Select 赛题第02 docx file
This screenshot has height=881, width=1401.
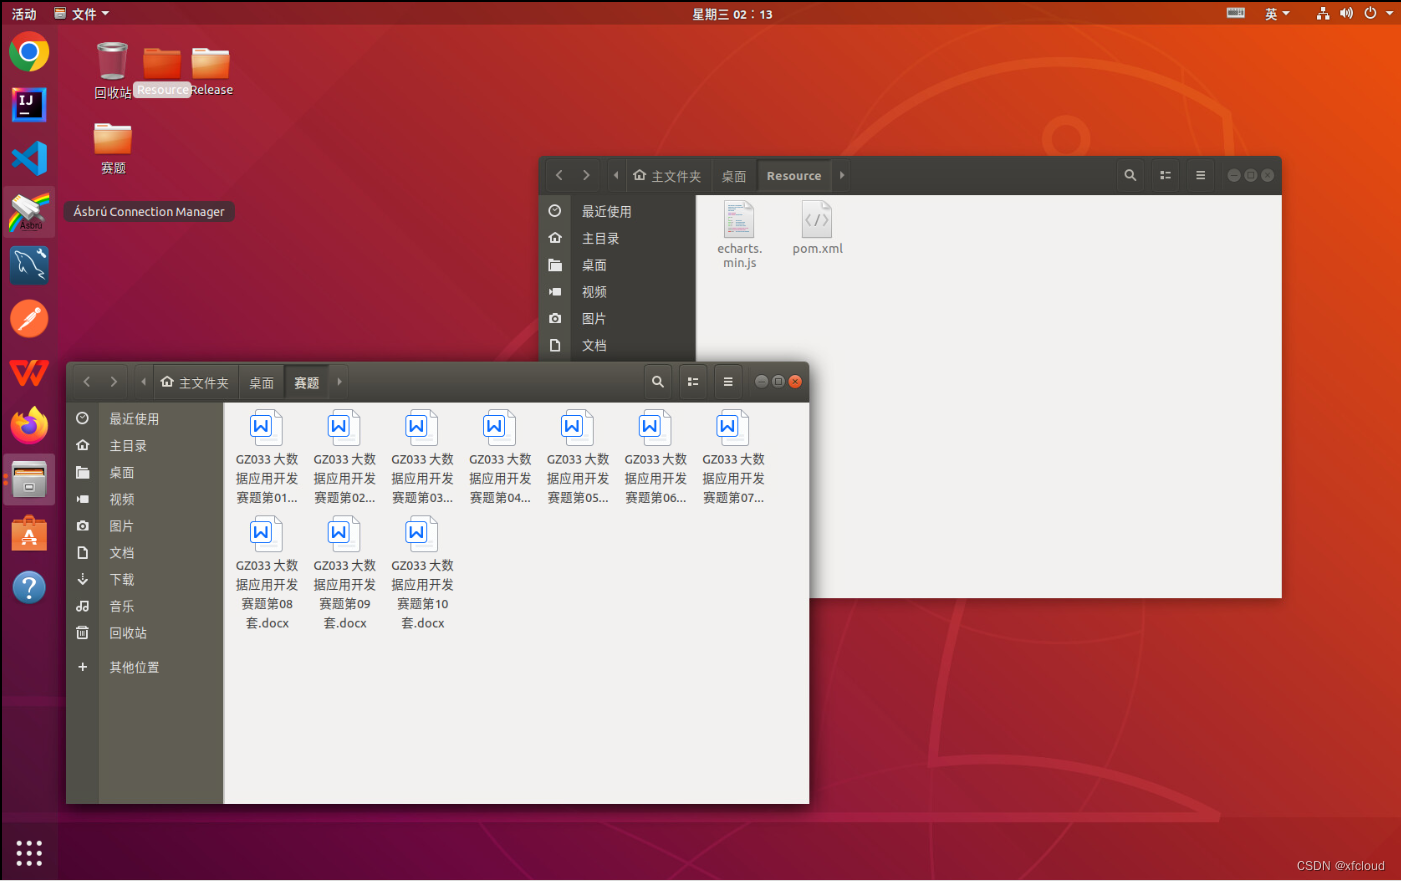(x=345, y=457)
